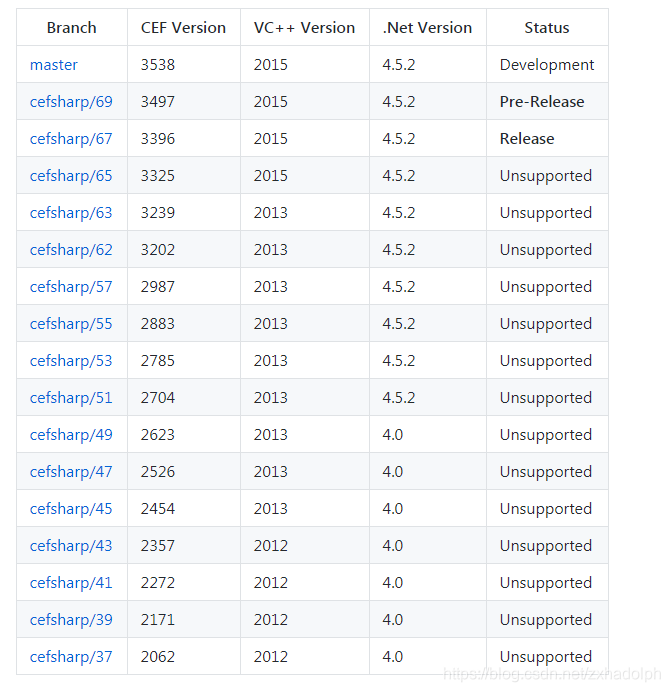Select the Unsupported status for cefsharp/37
Screen dimensions: 670x692
tap(546, 658)
